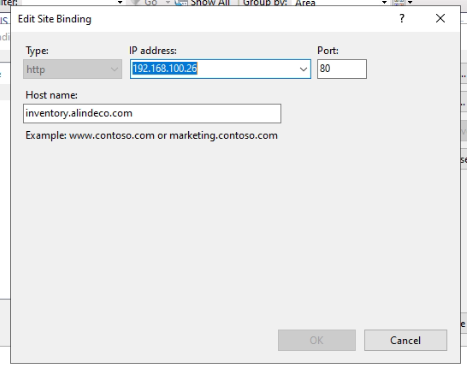Screen dimensions: 467x371
Task: Click Show All in the background toolbar
Action: pos(210,3)
